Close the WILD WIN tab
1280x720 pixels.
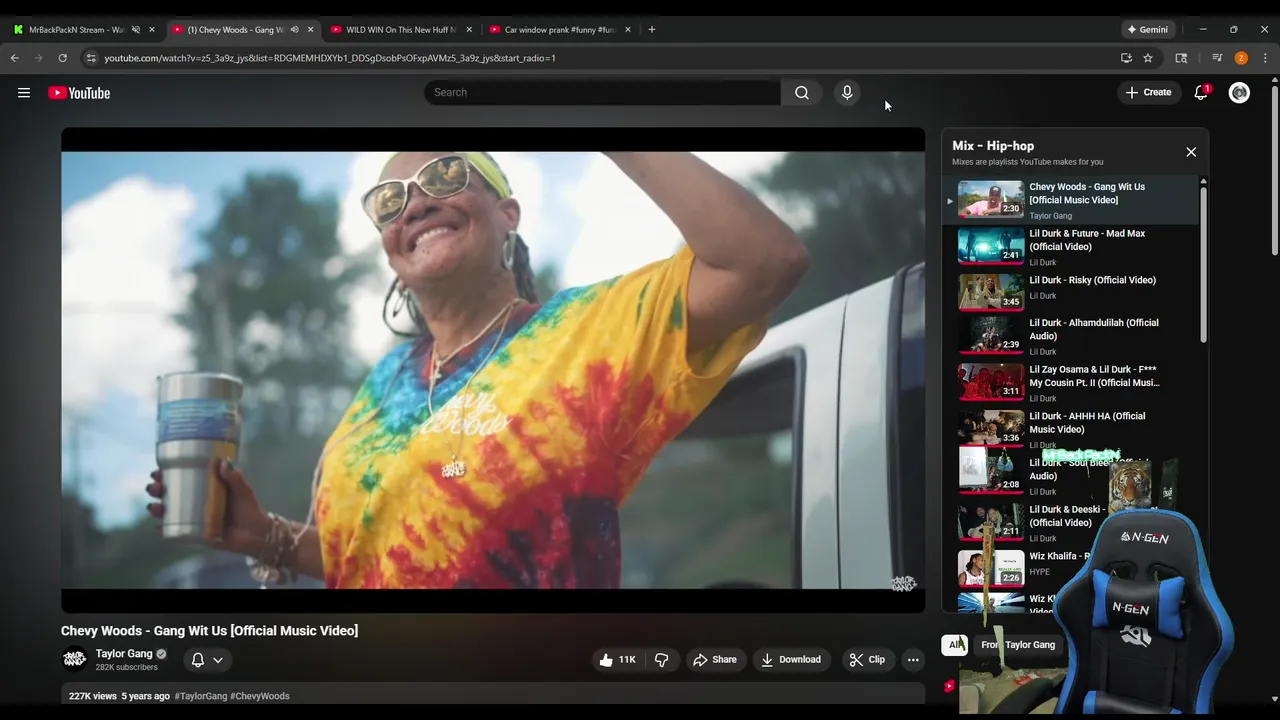tap(469, 30)
